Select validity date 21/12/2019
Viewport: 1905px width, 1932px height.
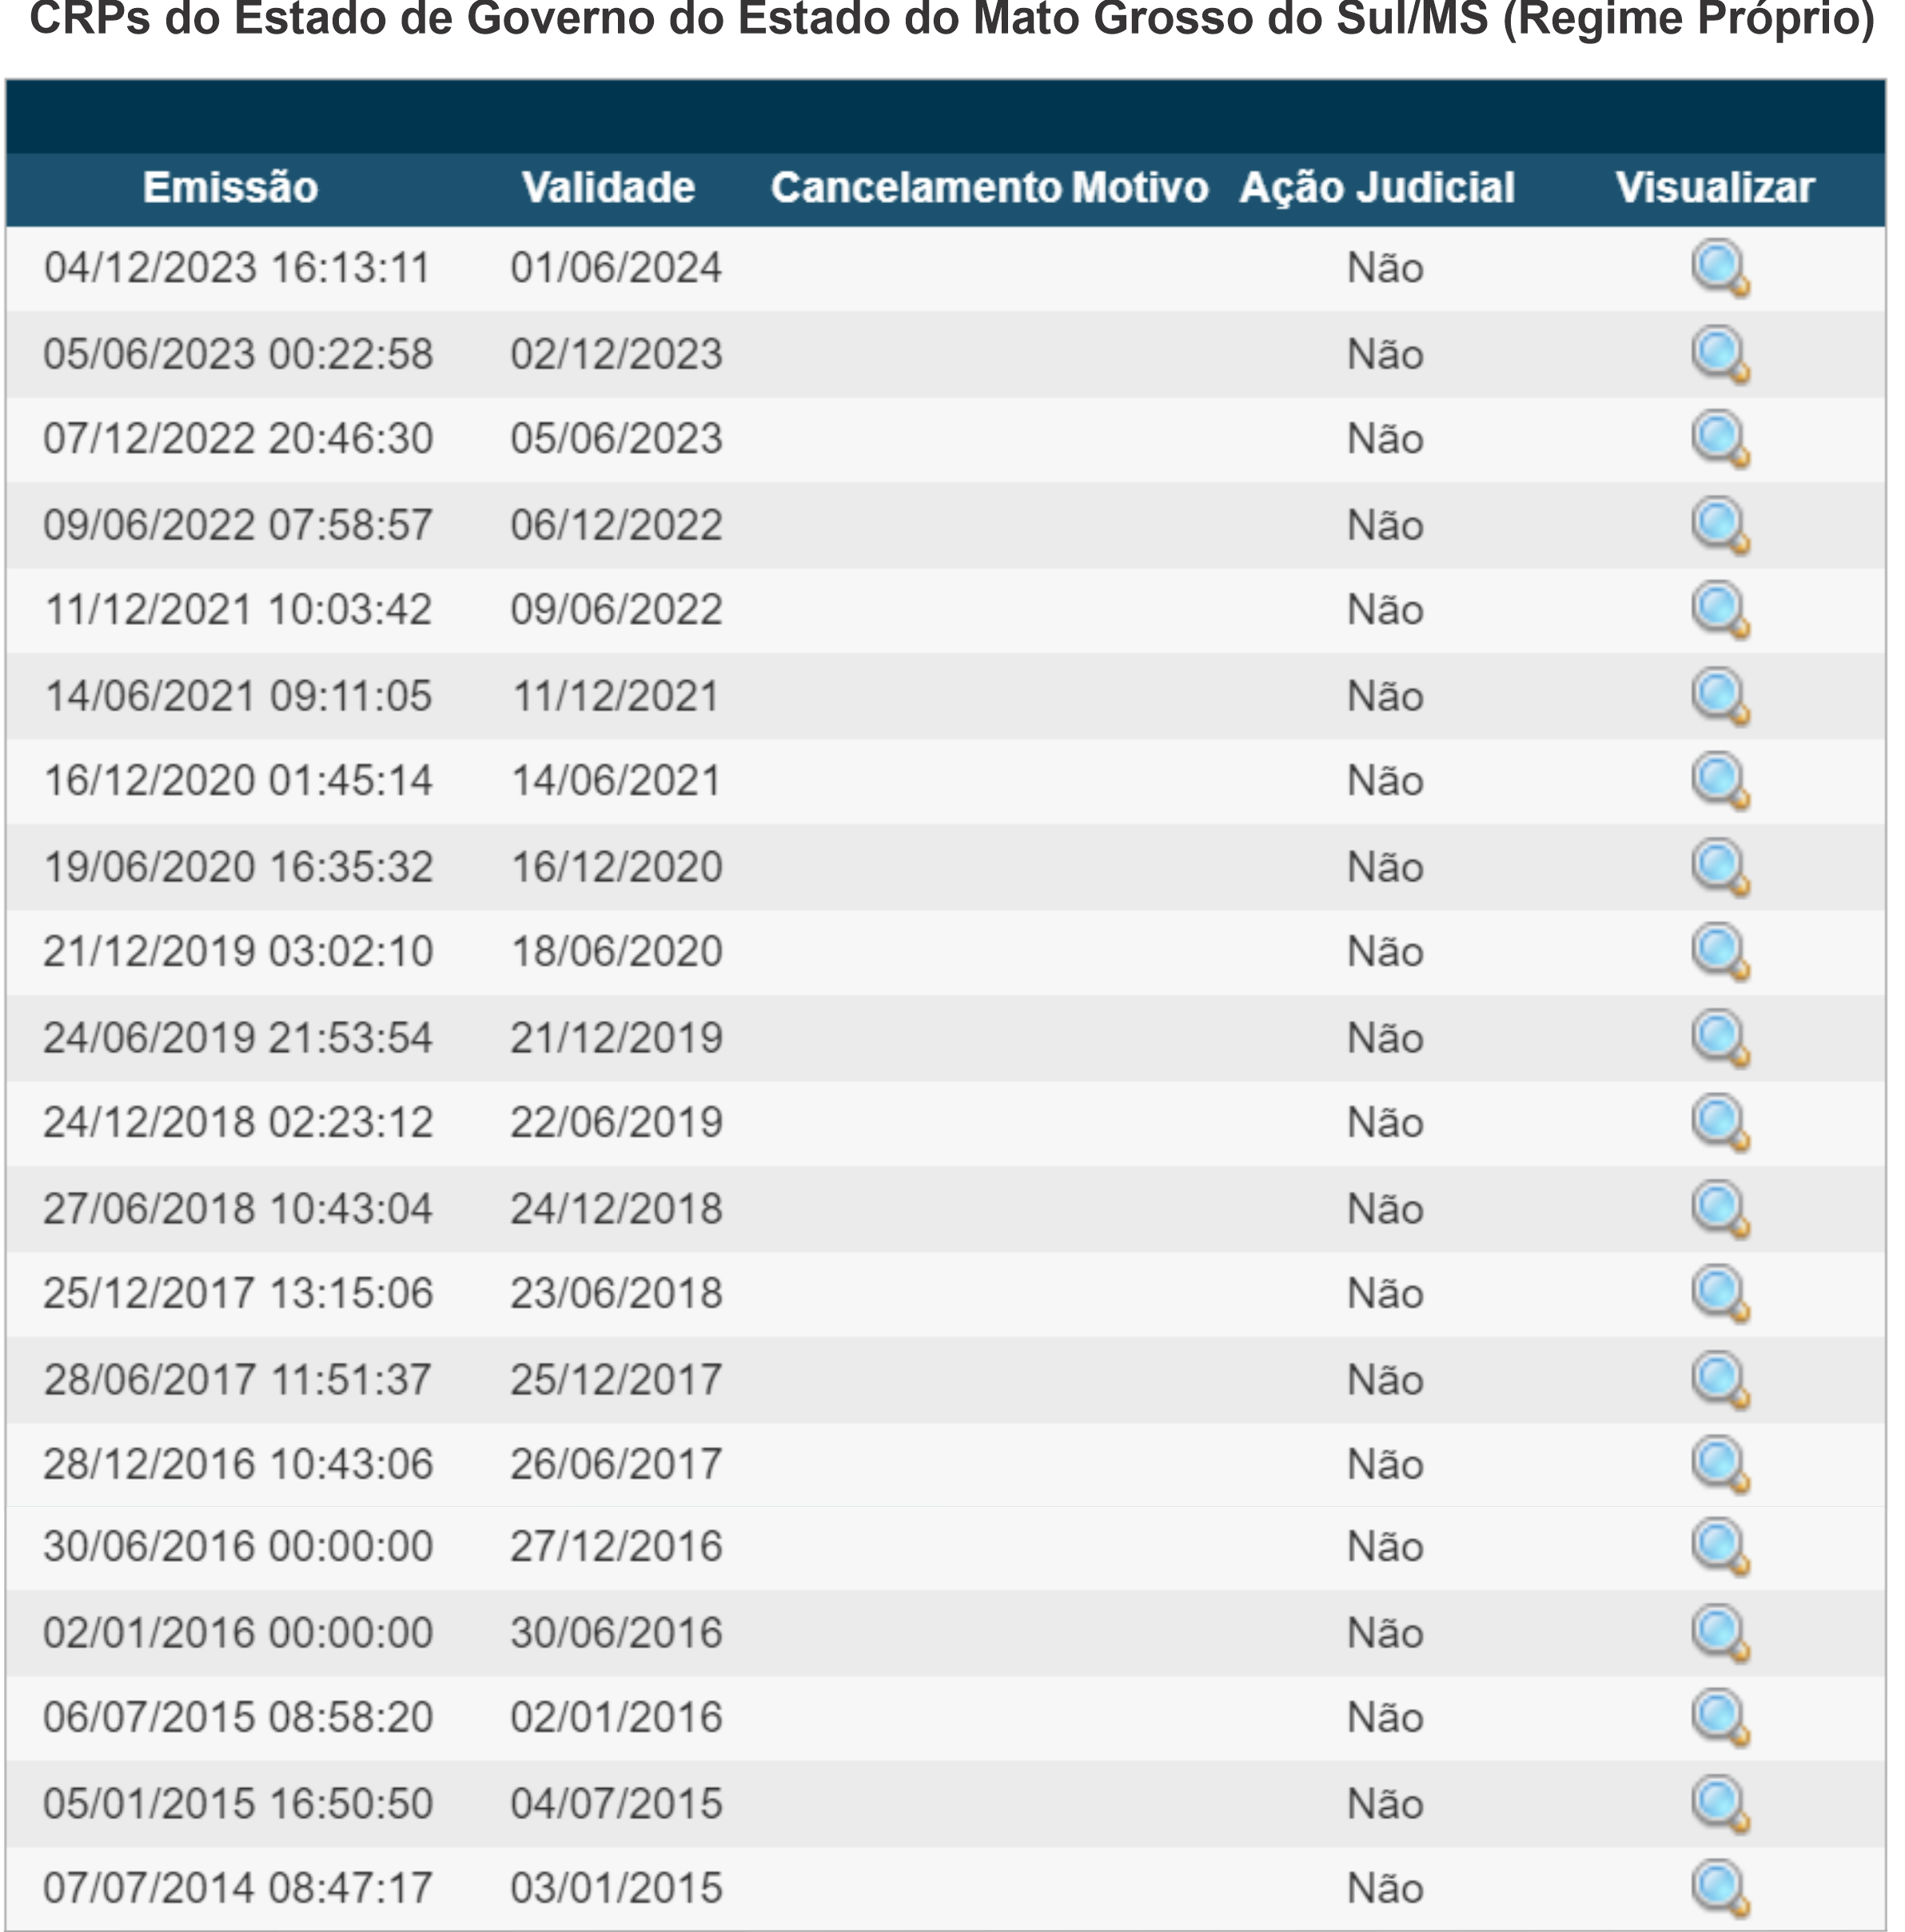[x=616, y=1038]
